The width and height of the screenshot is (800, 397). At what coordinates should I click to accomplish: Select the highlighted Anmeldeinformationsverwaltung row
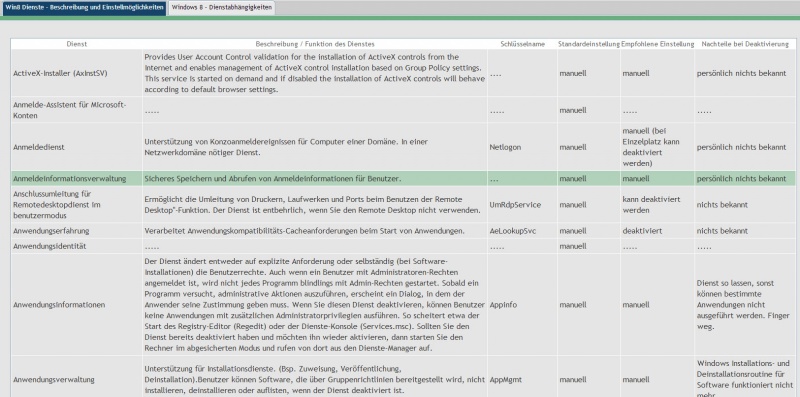403,179
